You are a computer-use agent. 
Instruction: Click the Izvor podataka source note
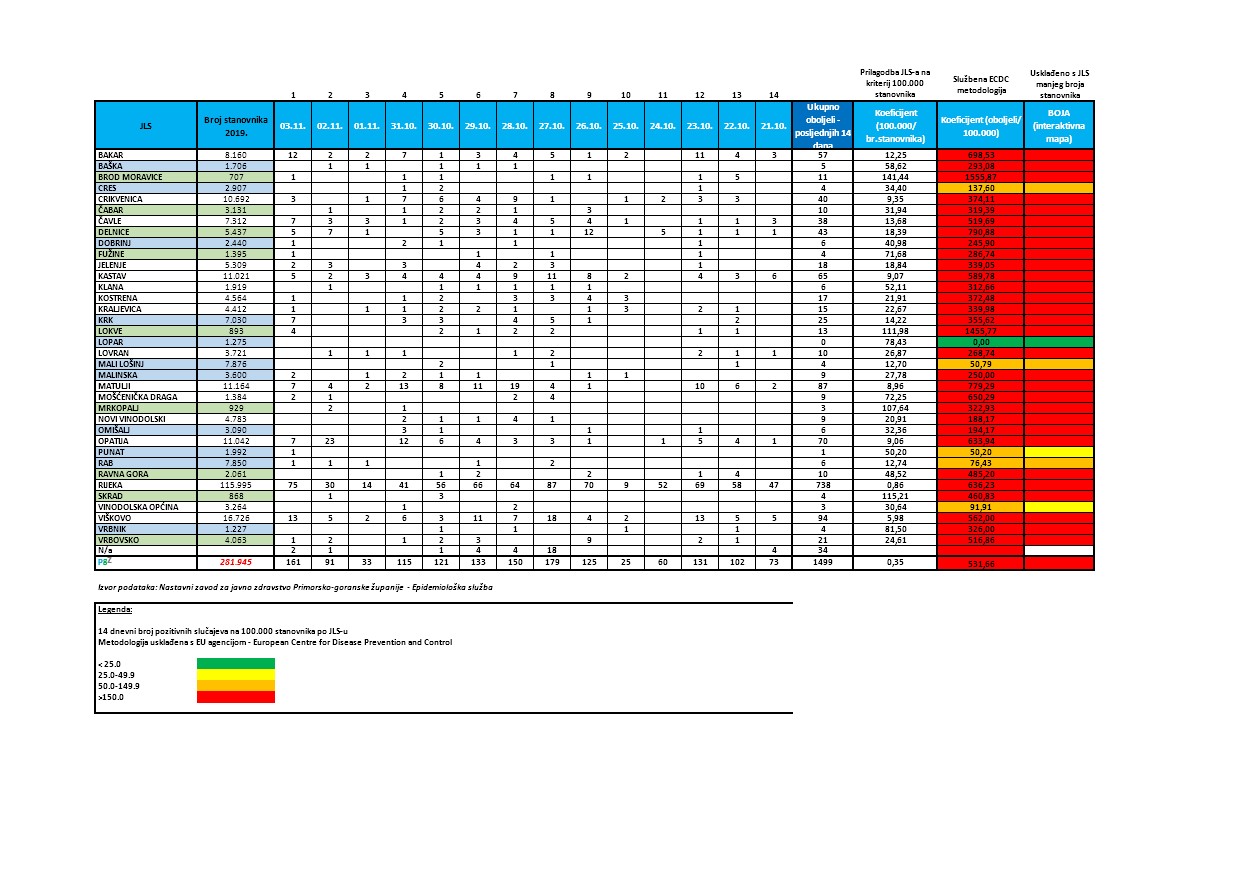(295, 588)
